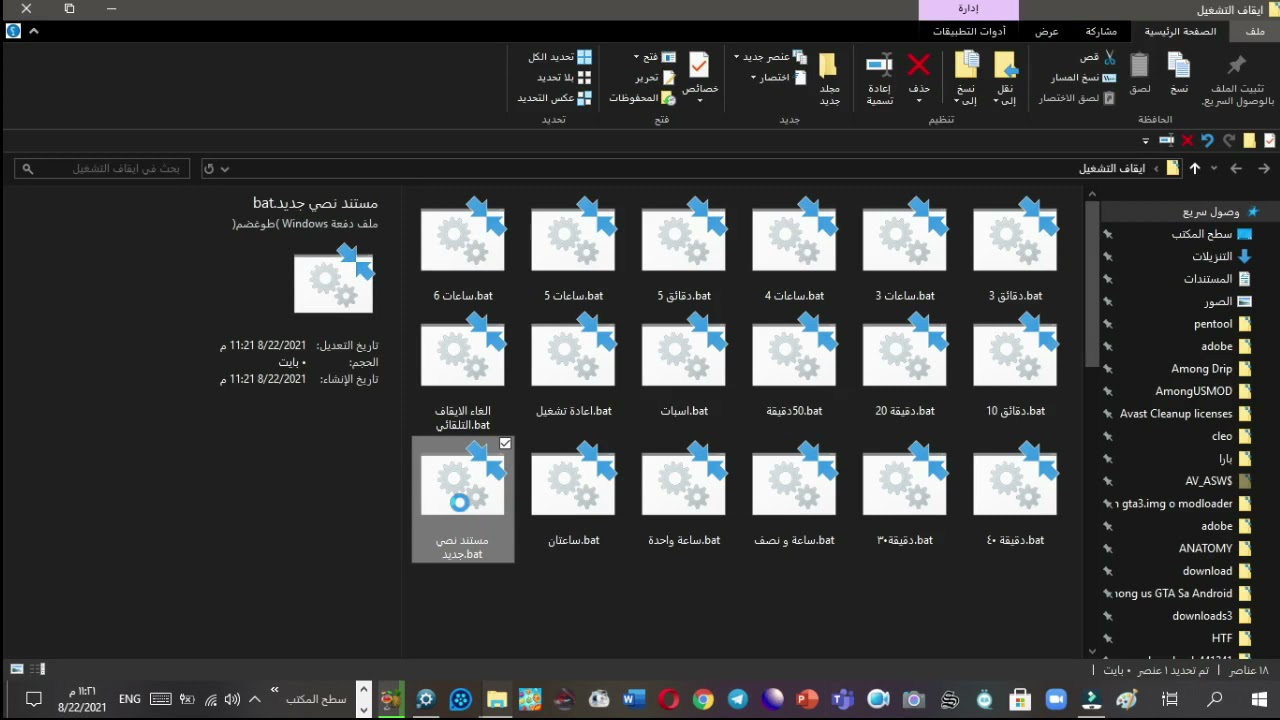Switch to Home (الصفحة الرئيسية) tab

pos(1181,32)
